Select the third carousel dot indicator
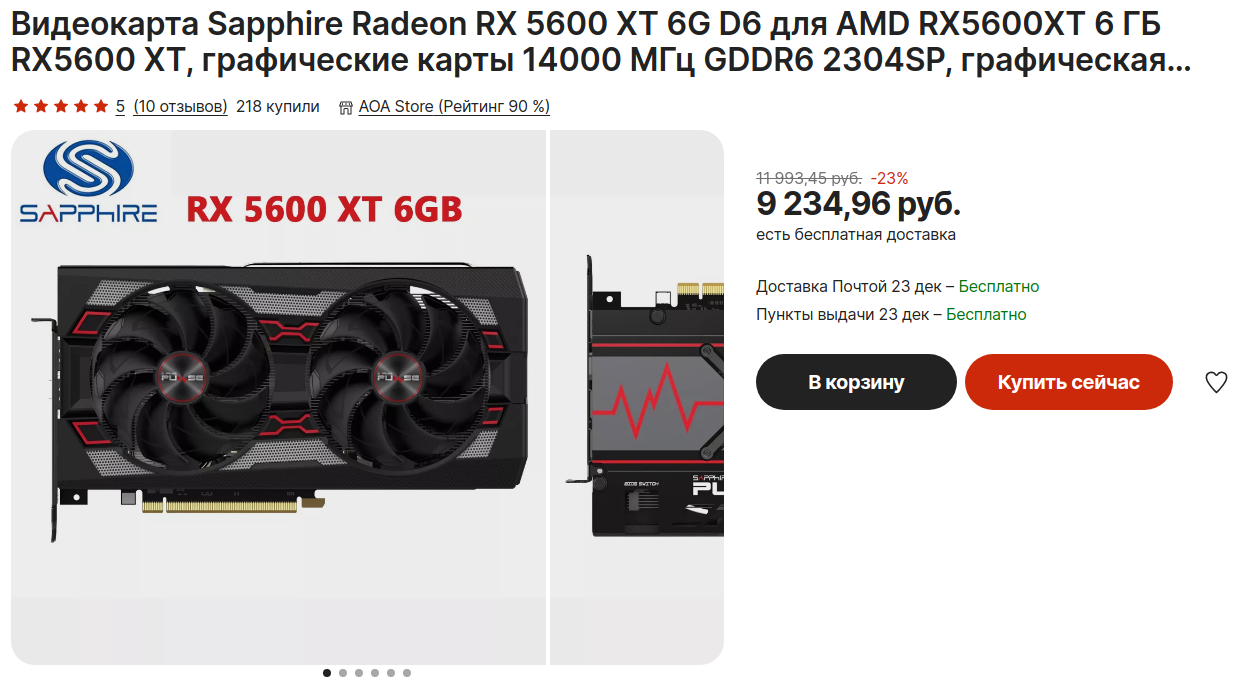 [359, 673]
